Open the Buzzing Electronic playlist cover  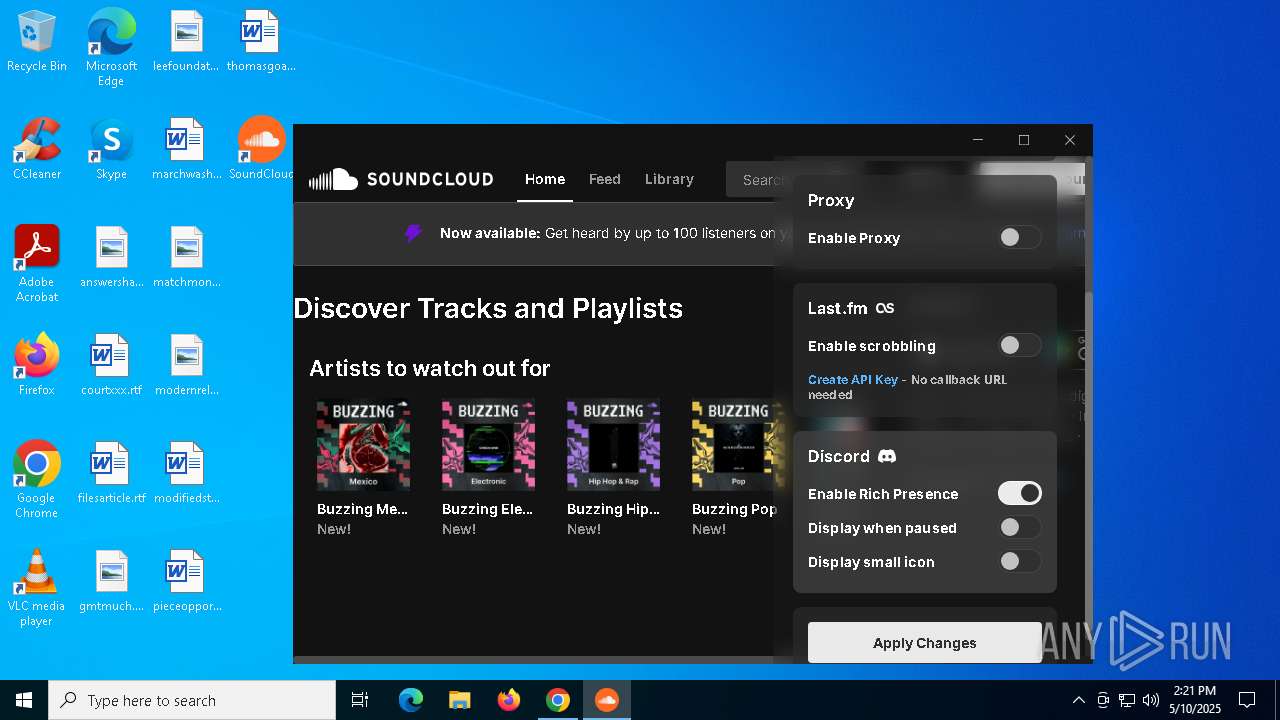[488, 445]
